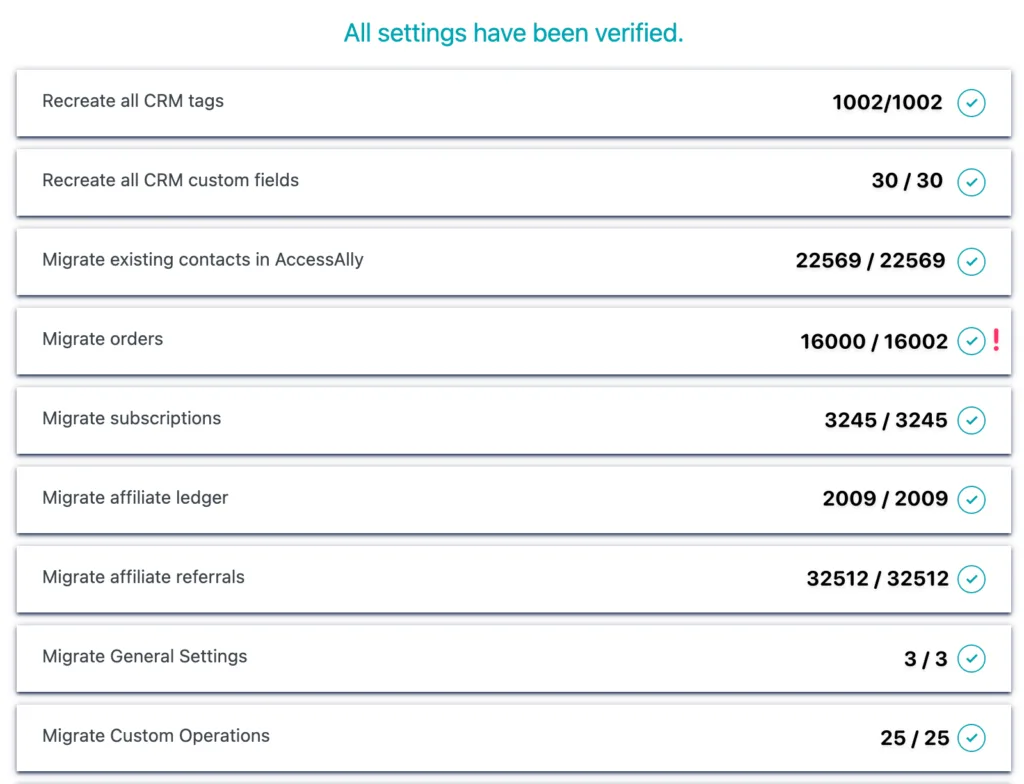Click 'All settings have been verified.' heading
Viewport: 1024px width, 784px height.
pyautogui.click(x=513, y=33)
